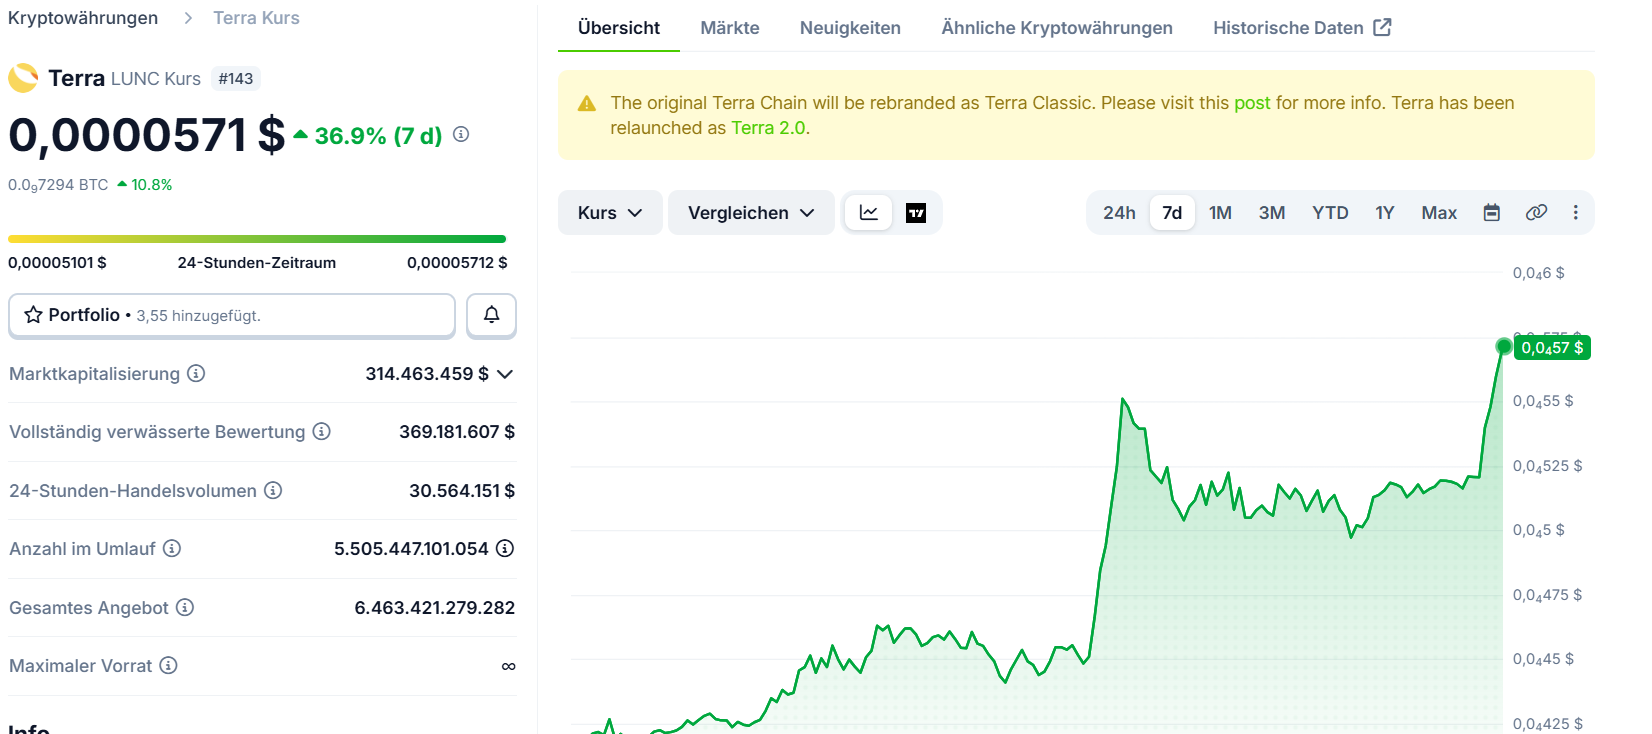Click the 24h low value 0,00005101 $
Viewport: 1652px width, 734px height.
57,262
